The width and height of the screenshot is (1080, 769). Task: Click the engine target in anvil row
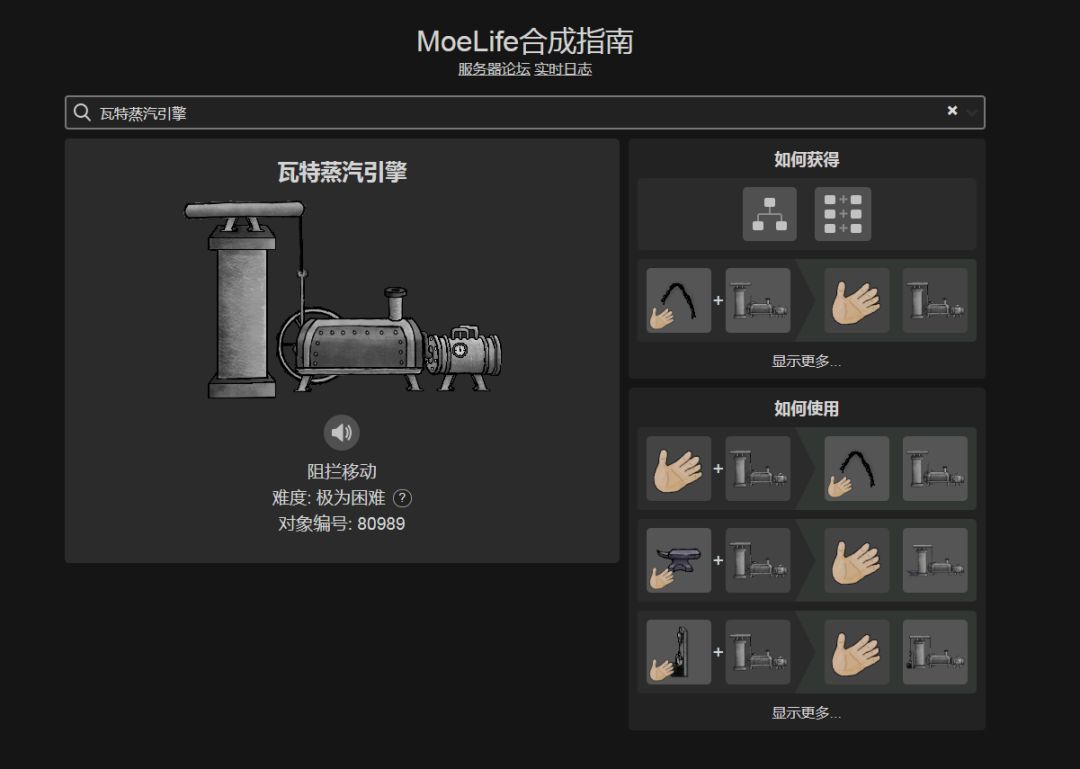pos(758,560)
